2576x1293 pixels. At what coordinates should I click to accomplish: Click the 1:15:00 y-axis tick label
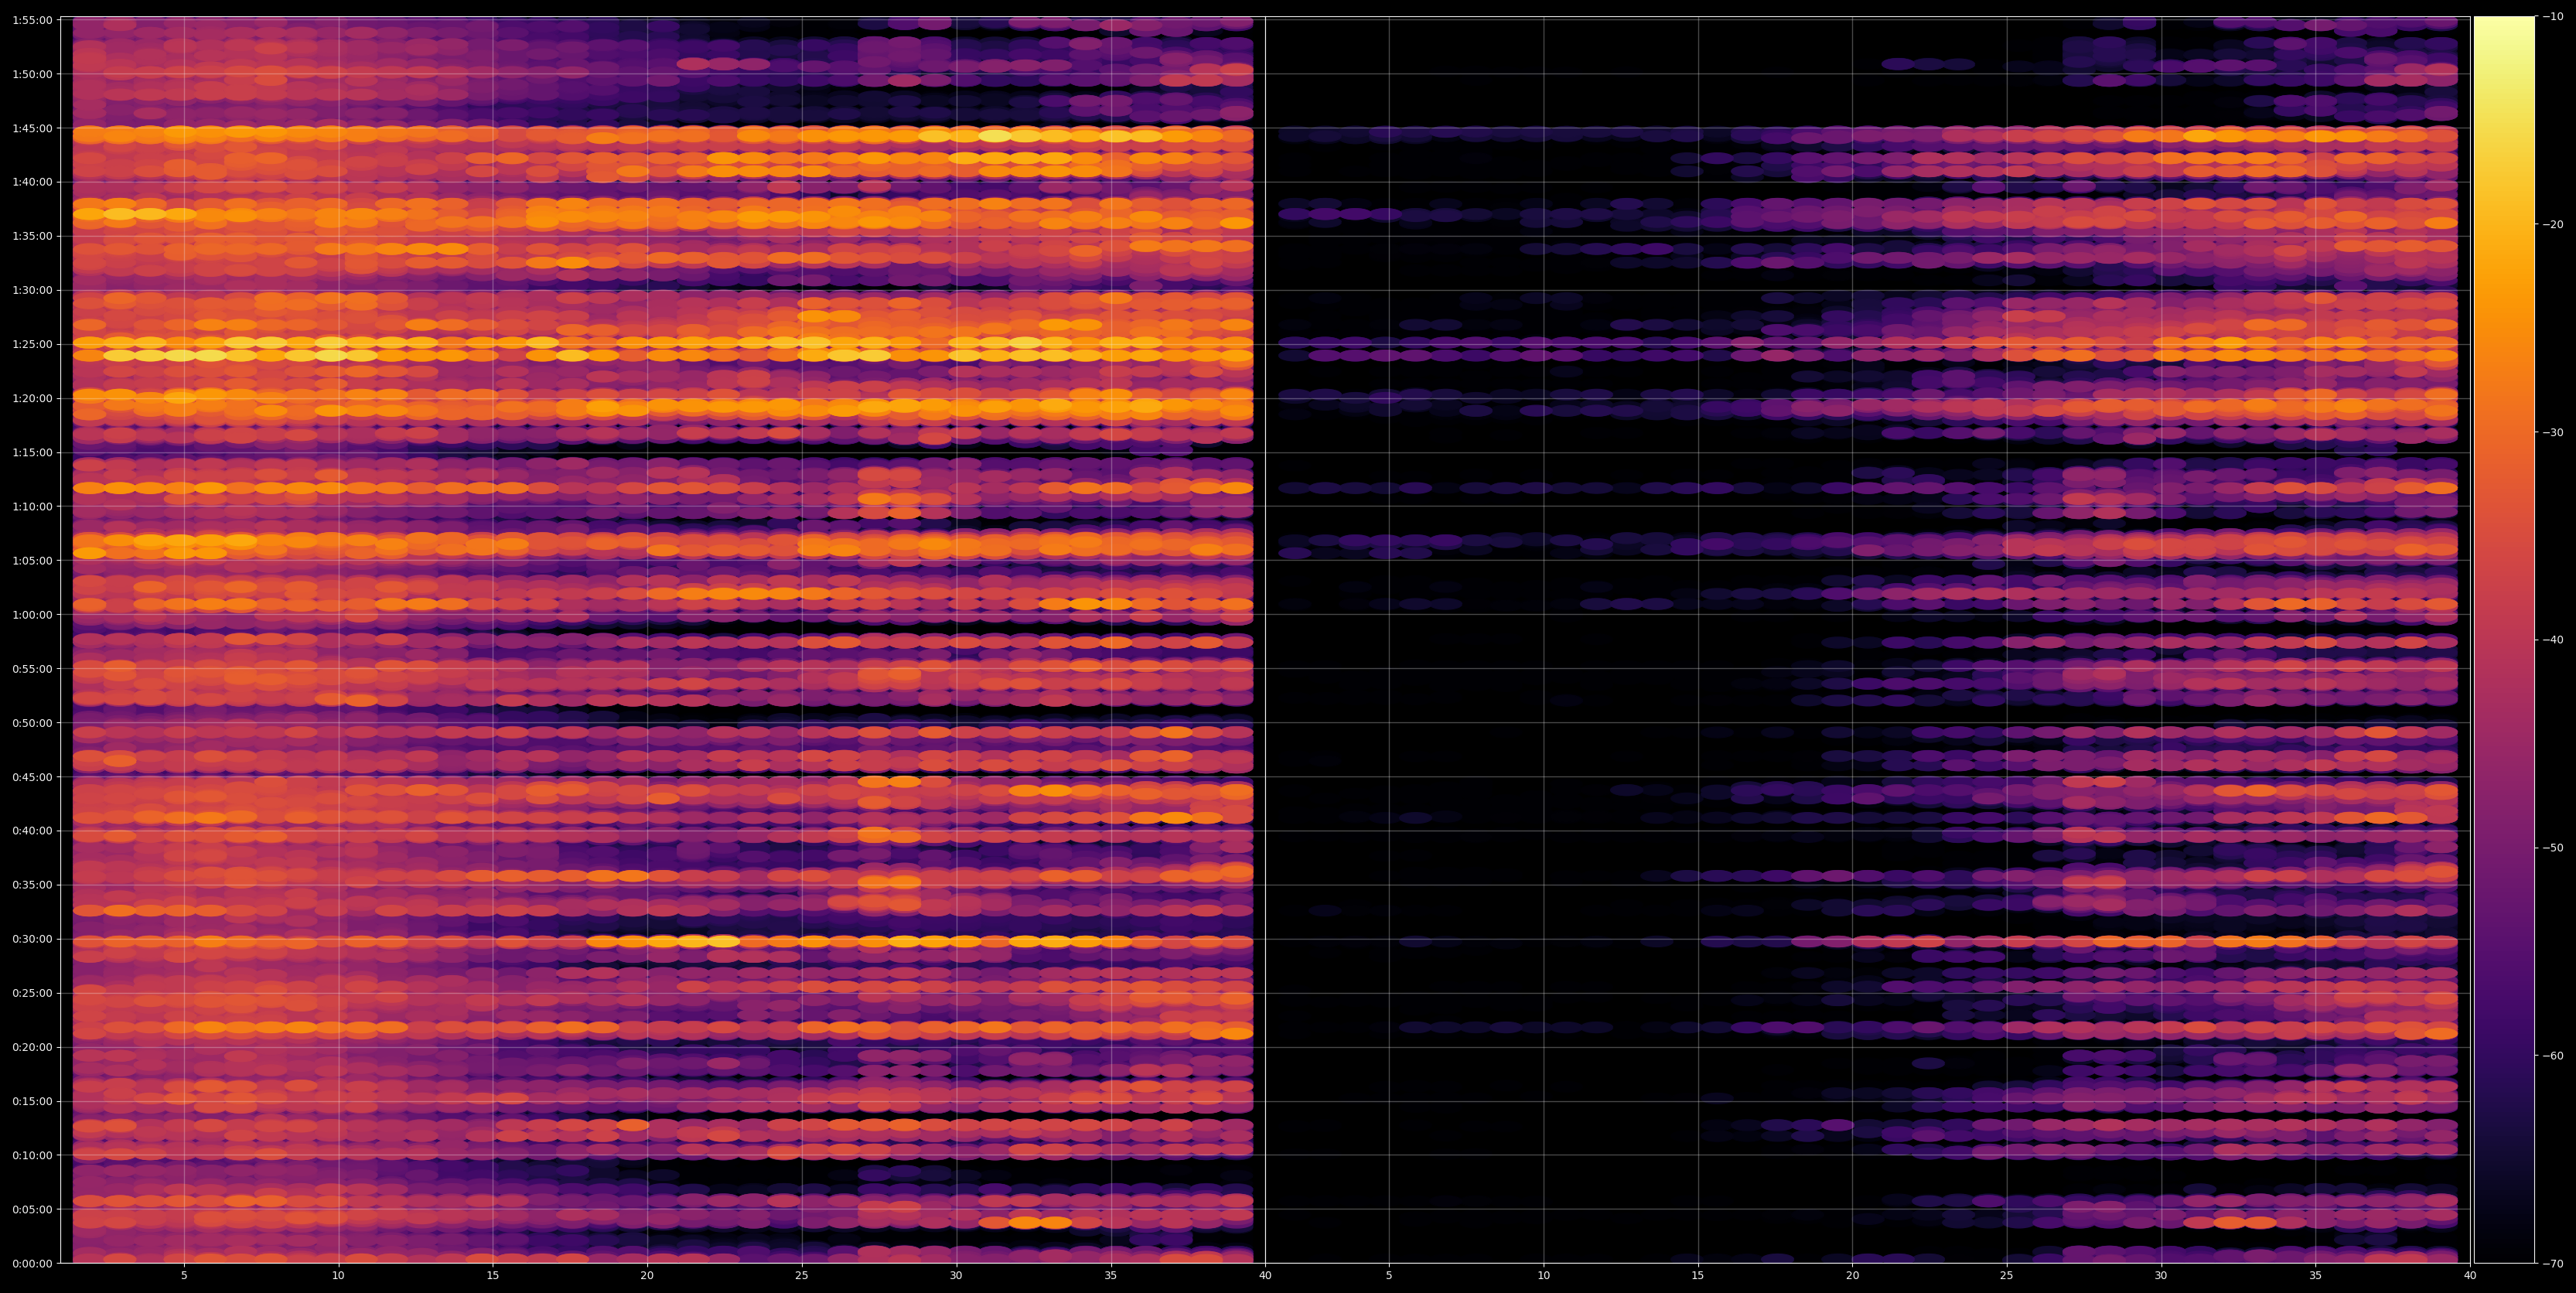(32, 452)
